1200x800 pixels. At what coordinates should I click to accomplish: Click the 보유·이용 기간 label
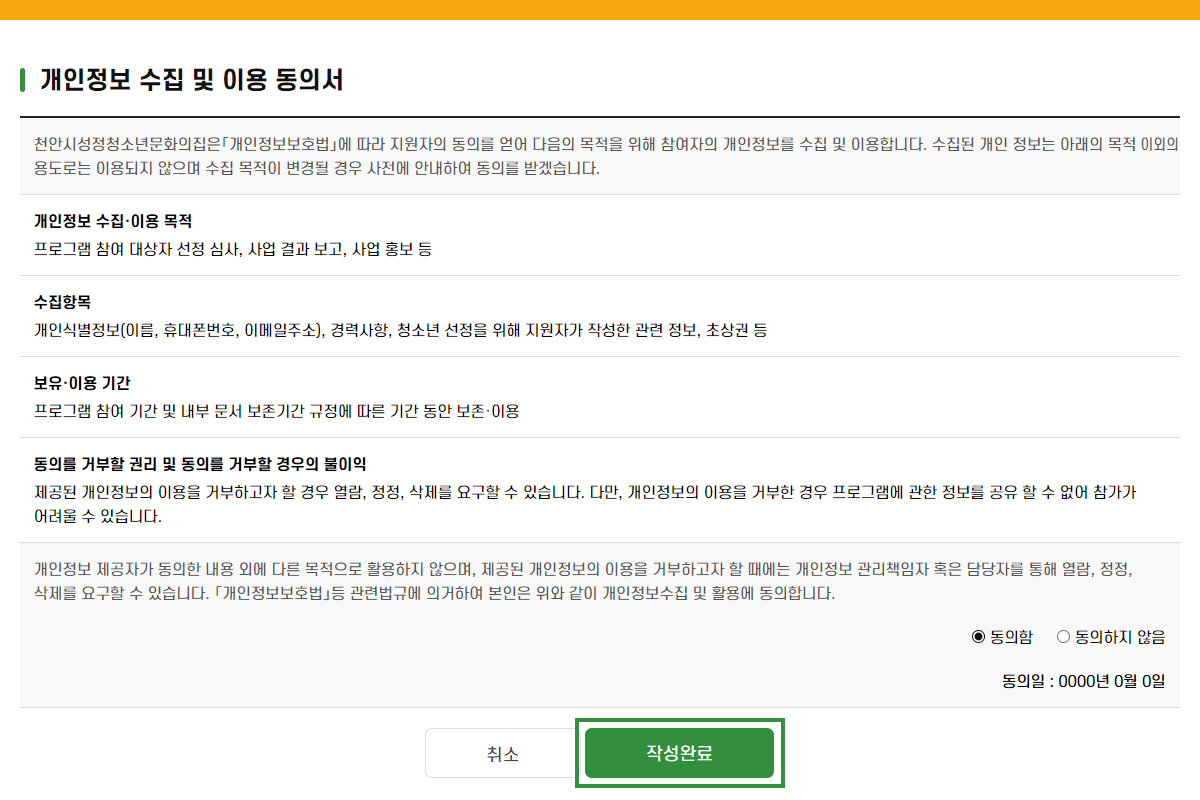[x=82, y=383]
